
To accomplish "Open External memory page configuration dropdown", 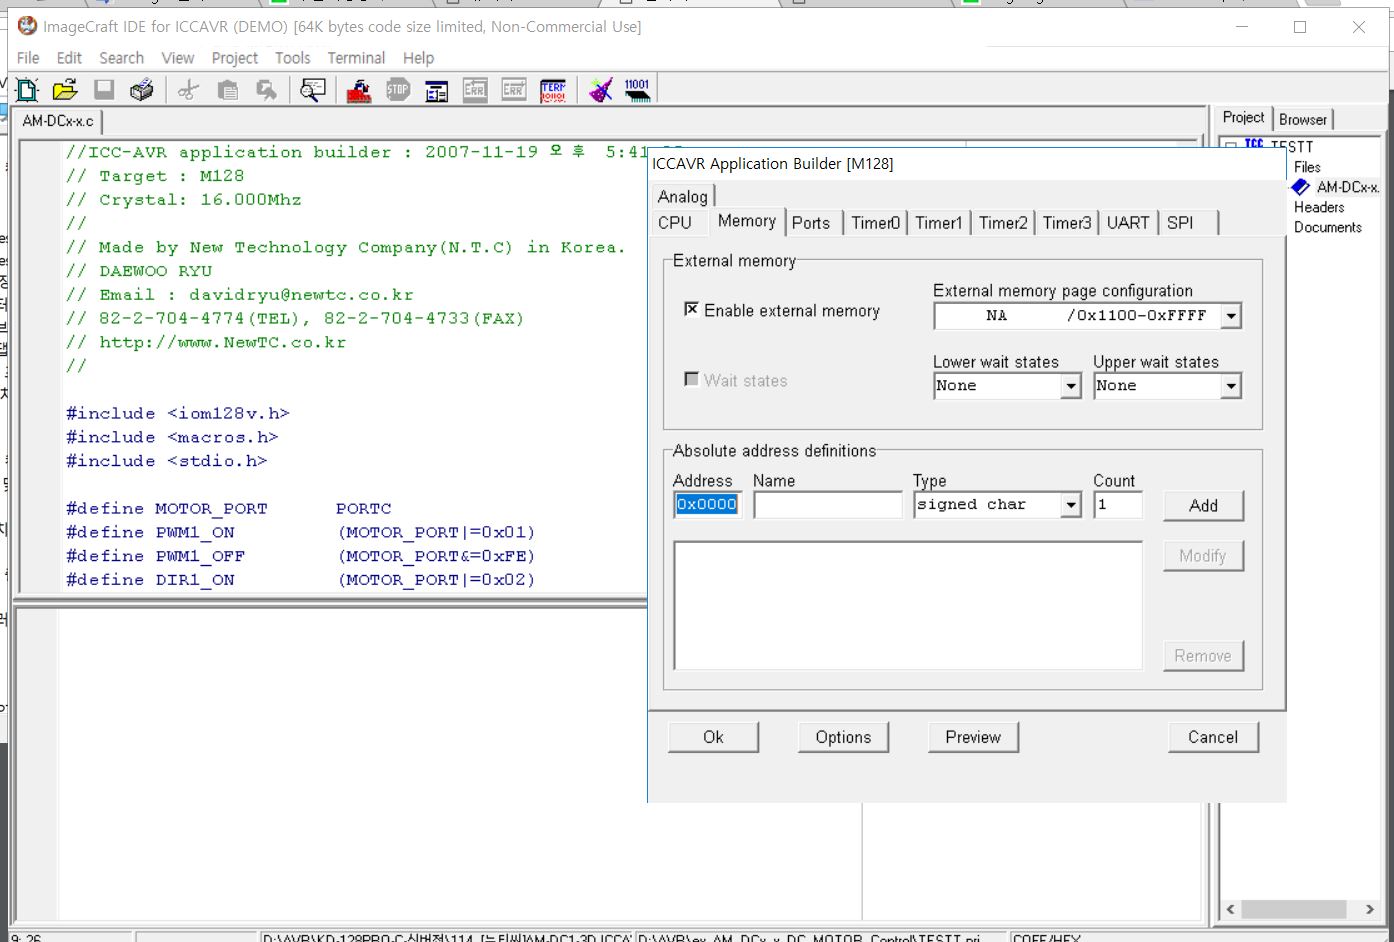I will pos(1231,316).
